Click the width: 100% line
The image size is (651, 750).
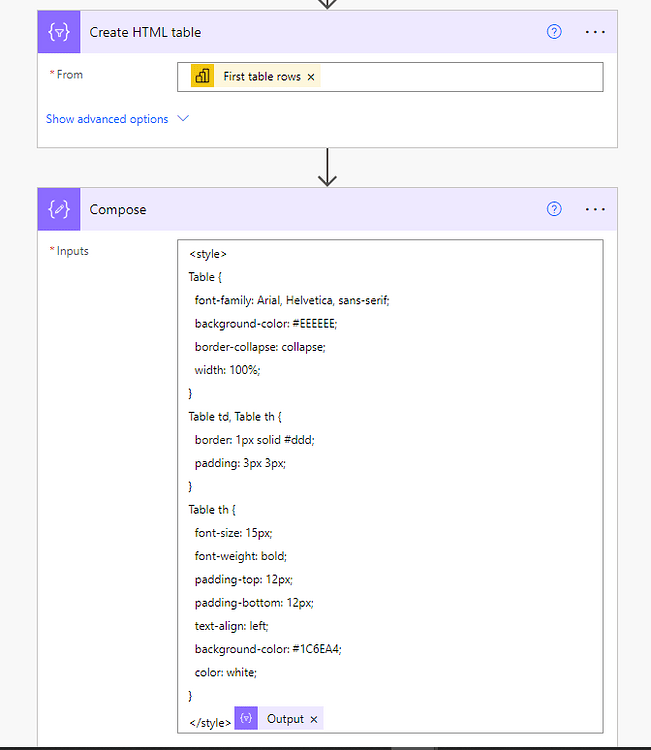click(227, 370)
